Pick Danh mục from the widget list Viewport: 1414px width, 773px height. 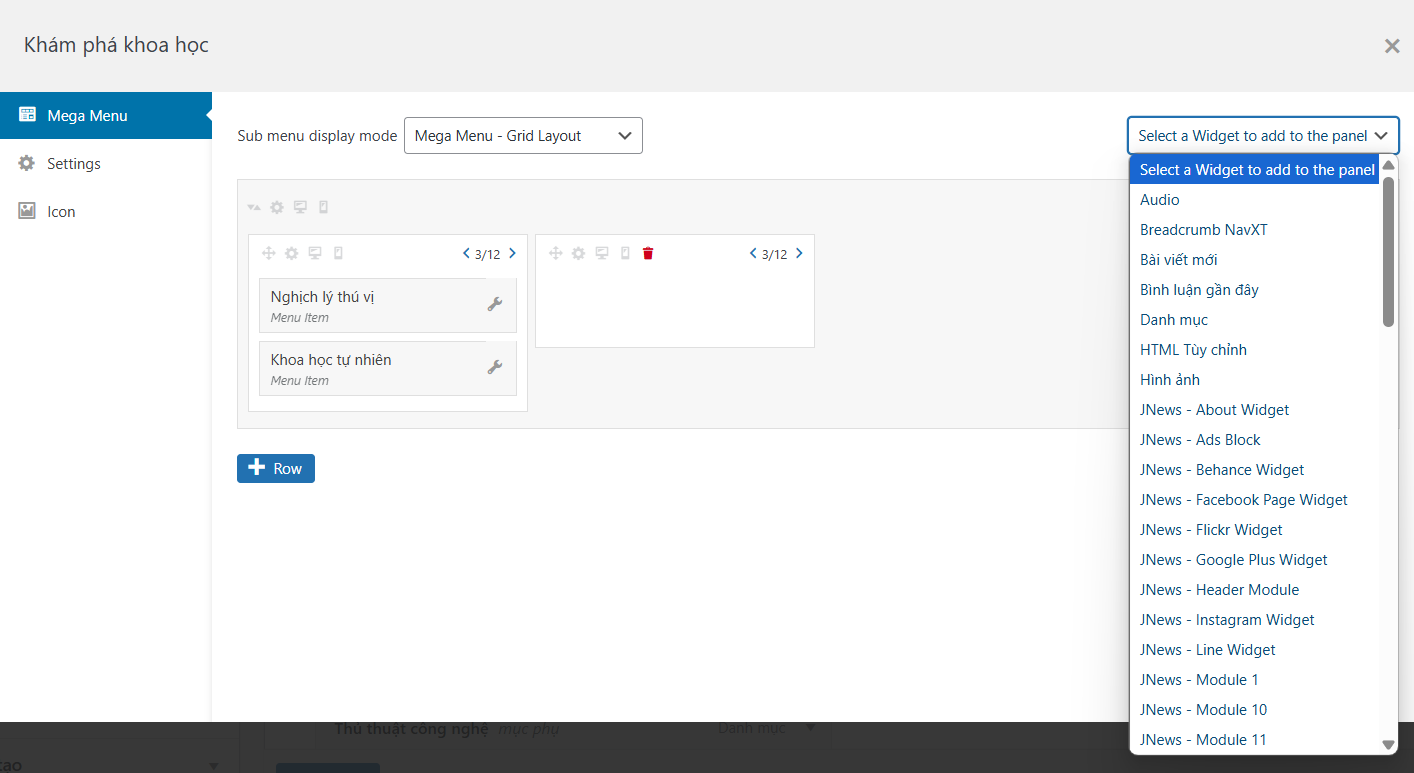click(x=1255, y=320)
